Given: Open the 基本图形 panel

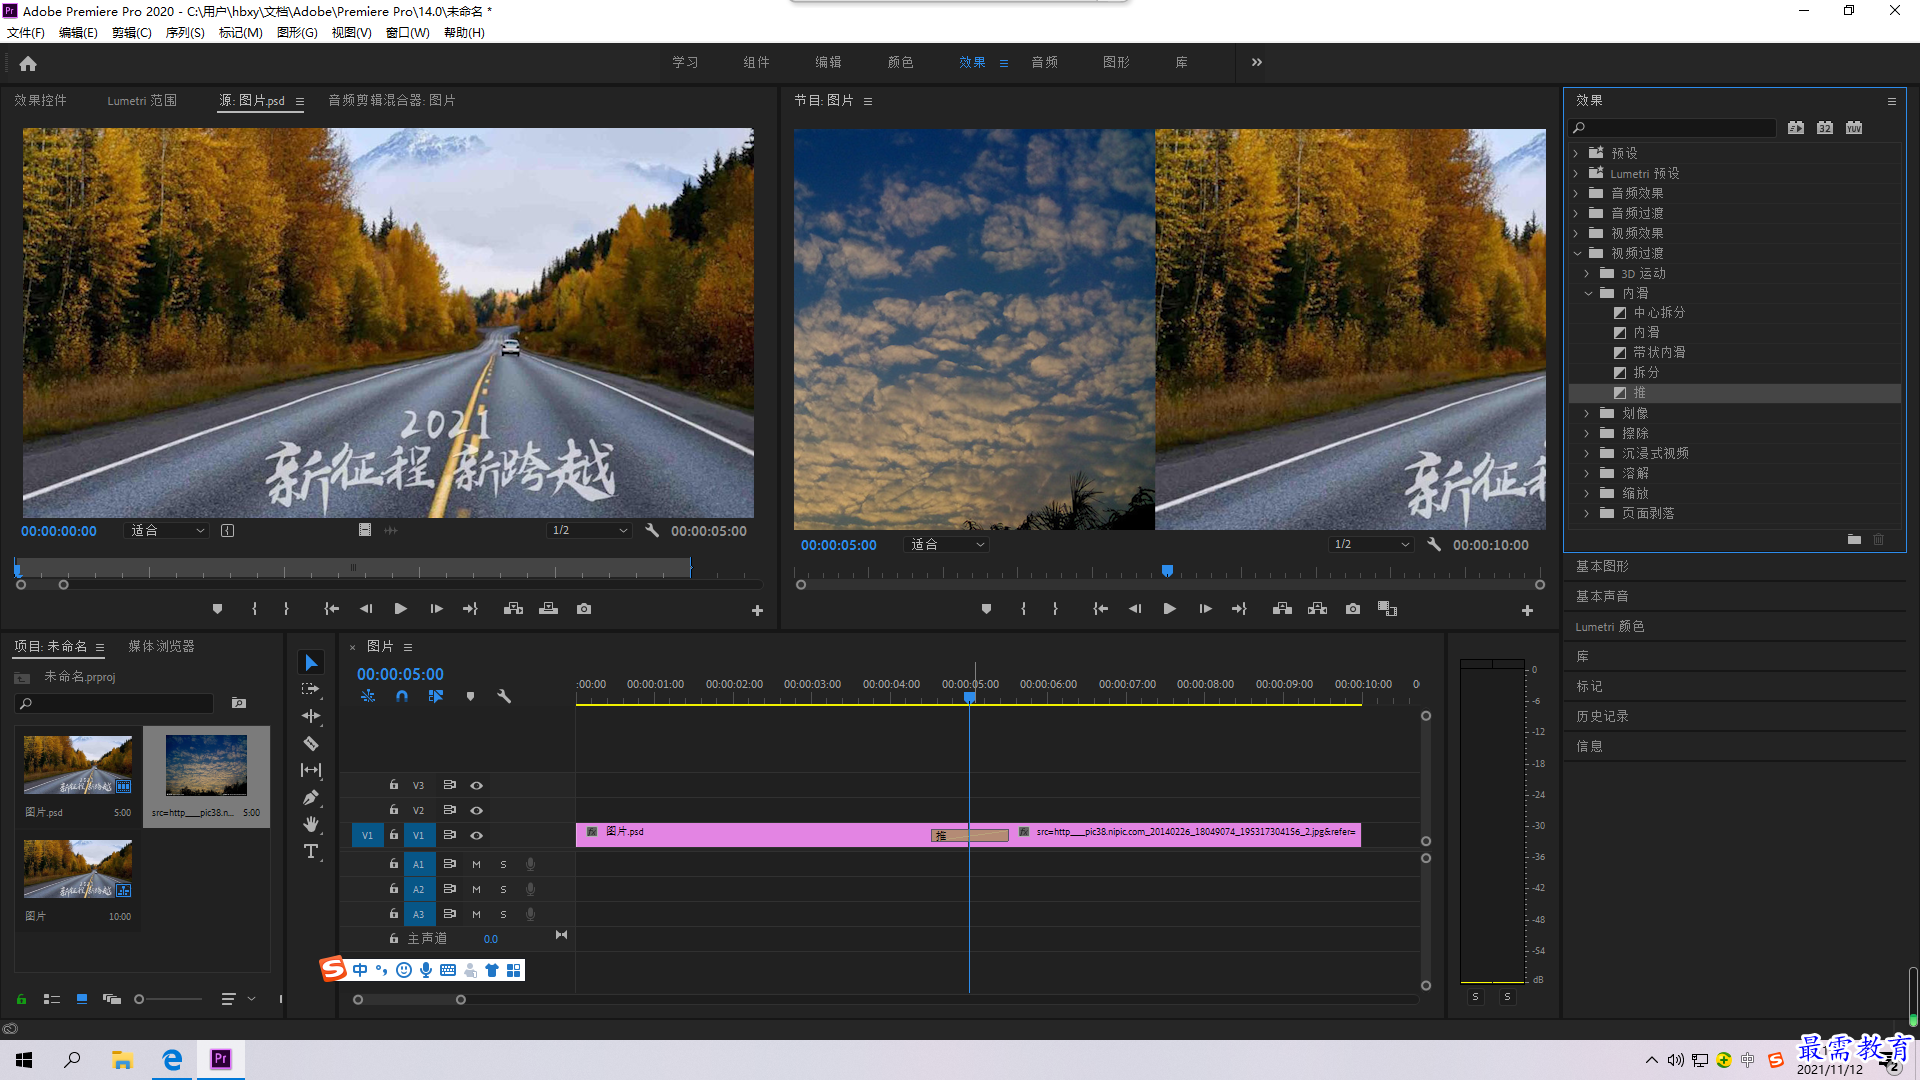Looking at the screenshot, I should click(x=1602, y=567).
